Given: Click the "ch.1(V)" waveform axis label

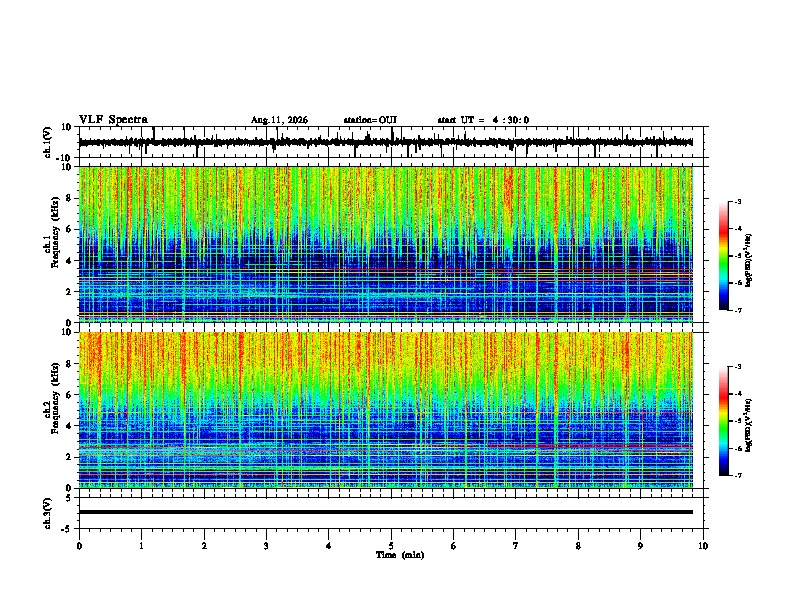Looking at the screenshot, I should 48,142.
